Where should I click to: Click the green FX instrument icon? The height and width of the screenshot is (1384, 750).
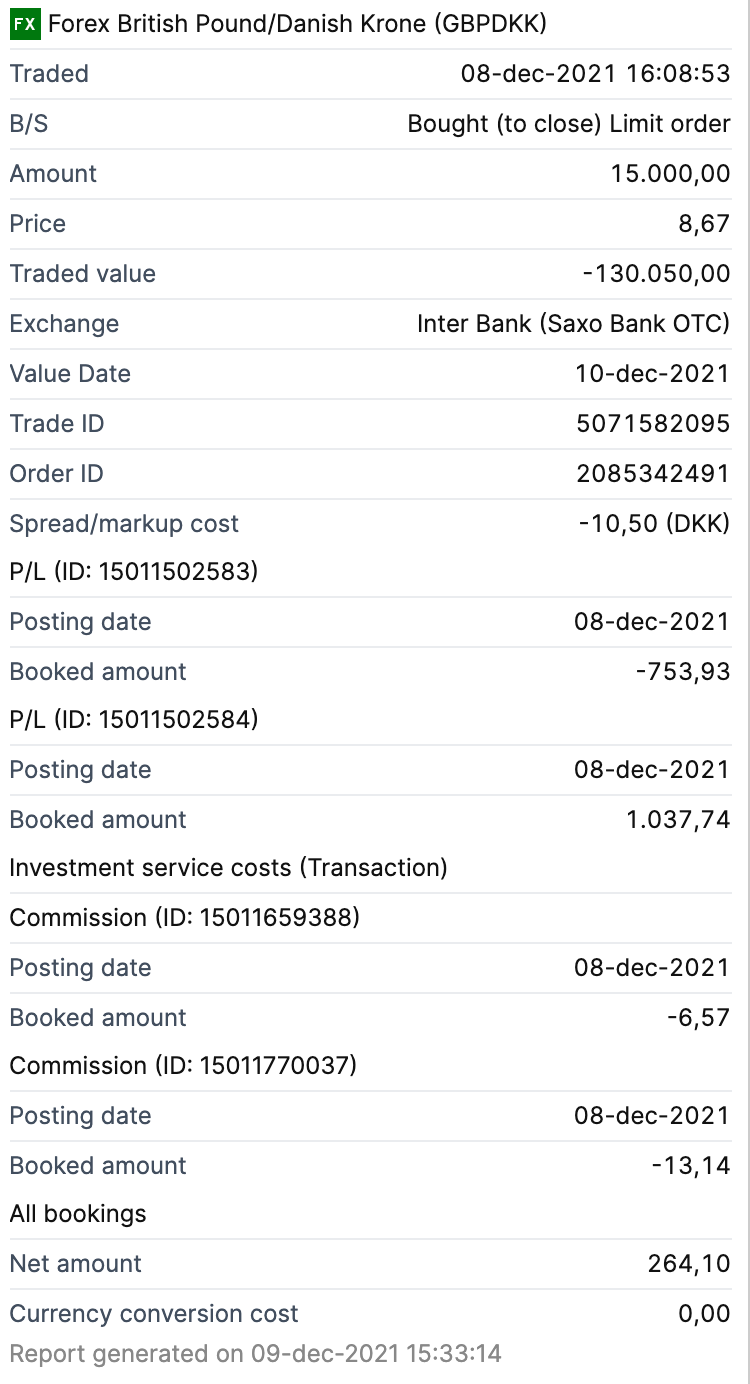(24, 25)
